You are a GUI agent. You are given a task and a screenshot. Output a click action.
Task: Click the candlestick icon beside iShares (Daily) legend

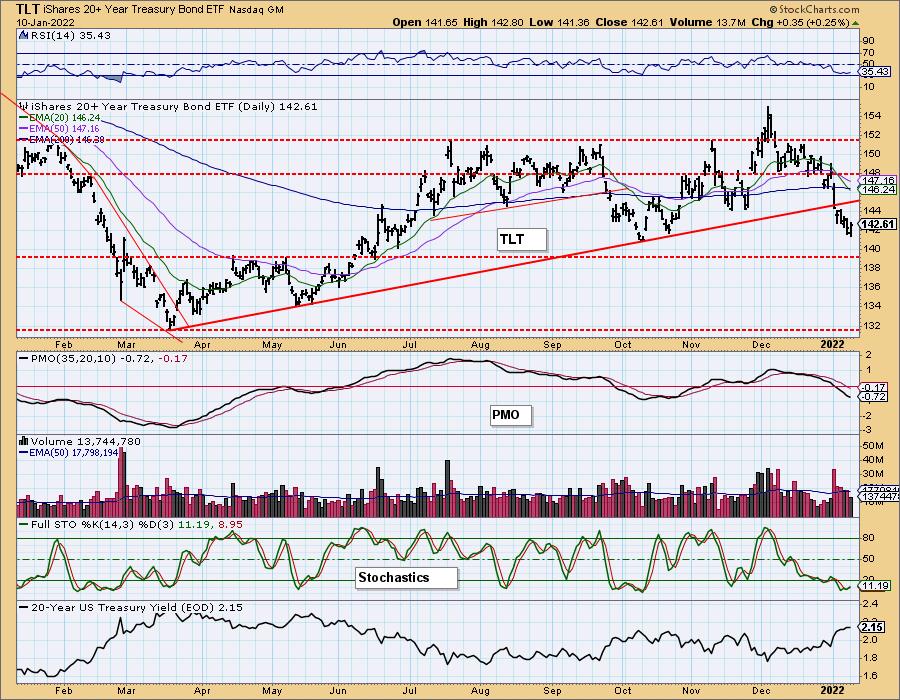click(x=24, y=106)
